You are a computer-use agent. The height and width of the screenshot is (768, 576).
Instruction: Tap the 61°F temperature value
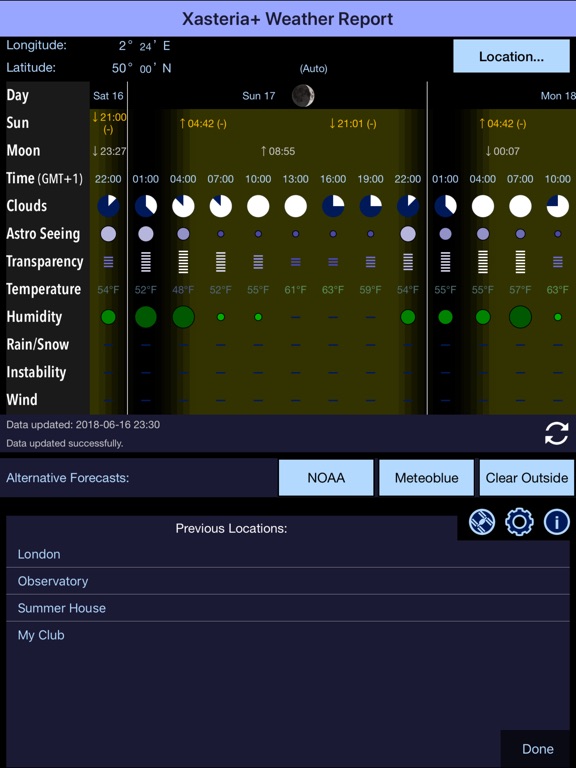[x=296, y=289]
